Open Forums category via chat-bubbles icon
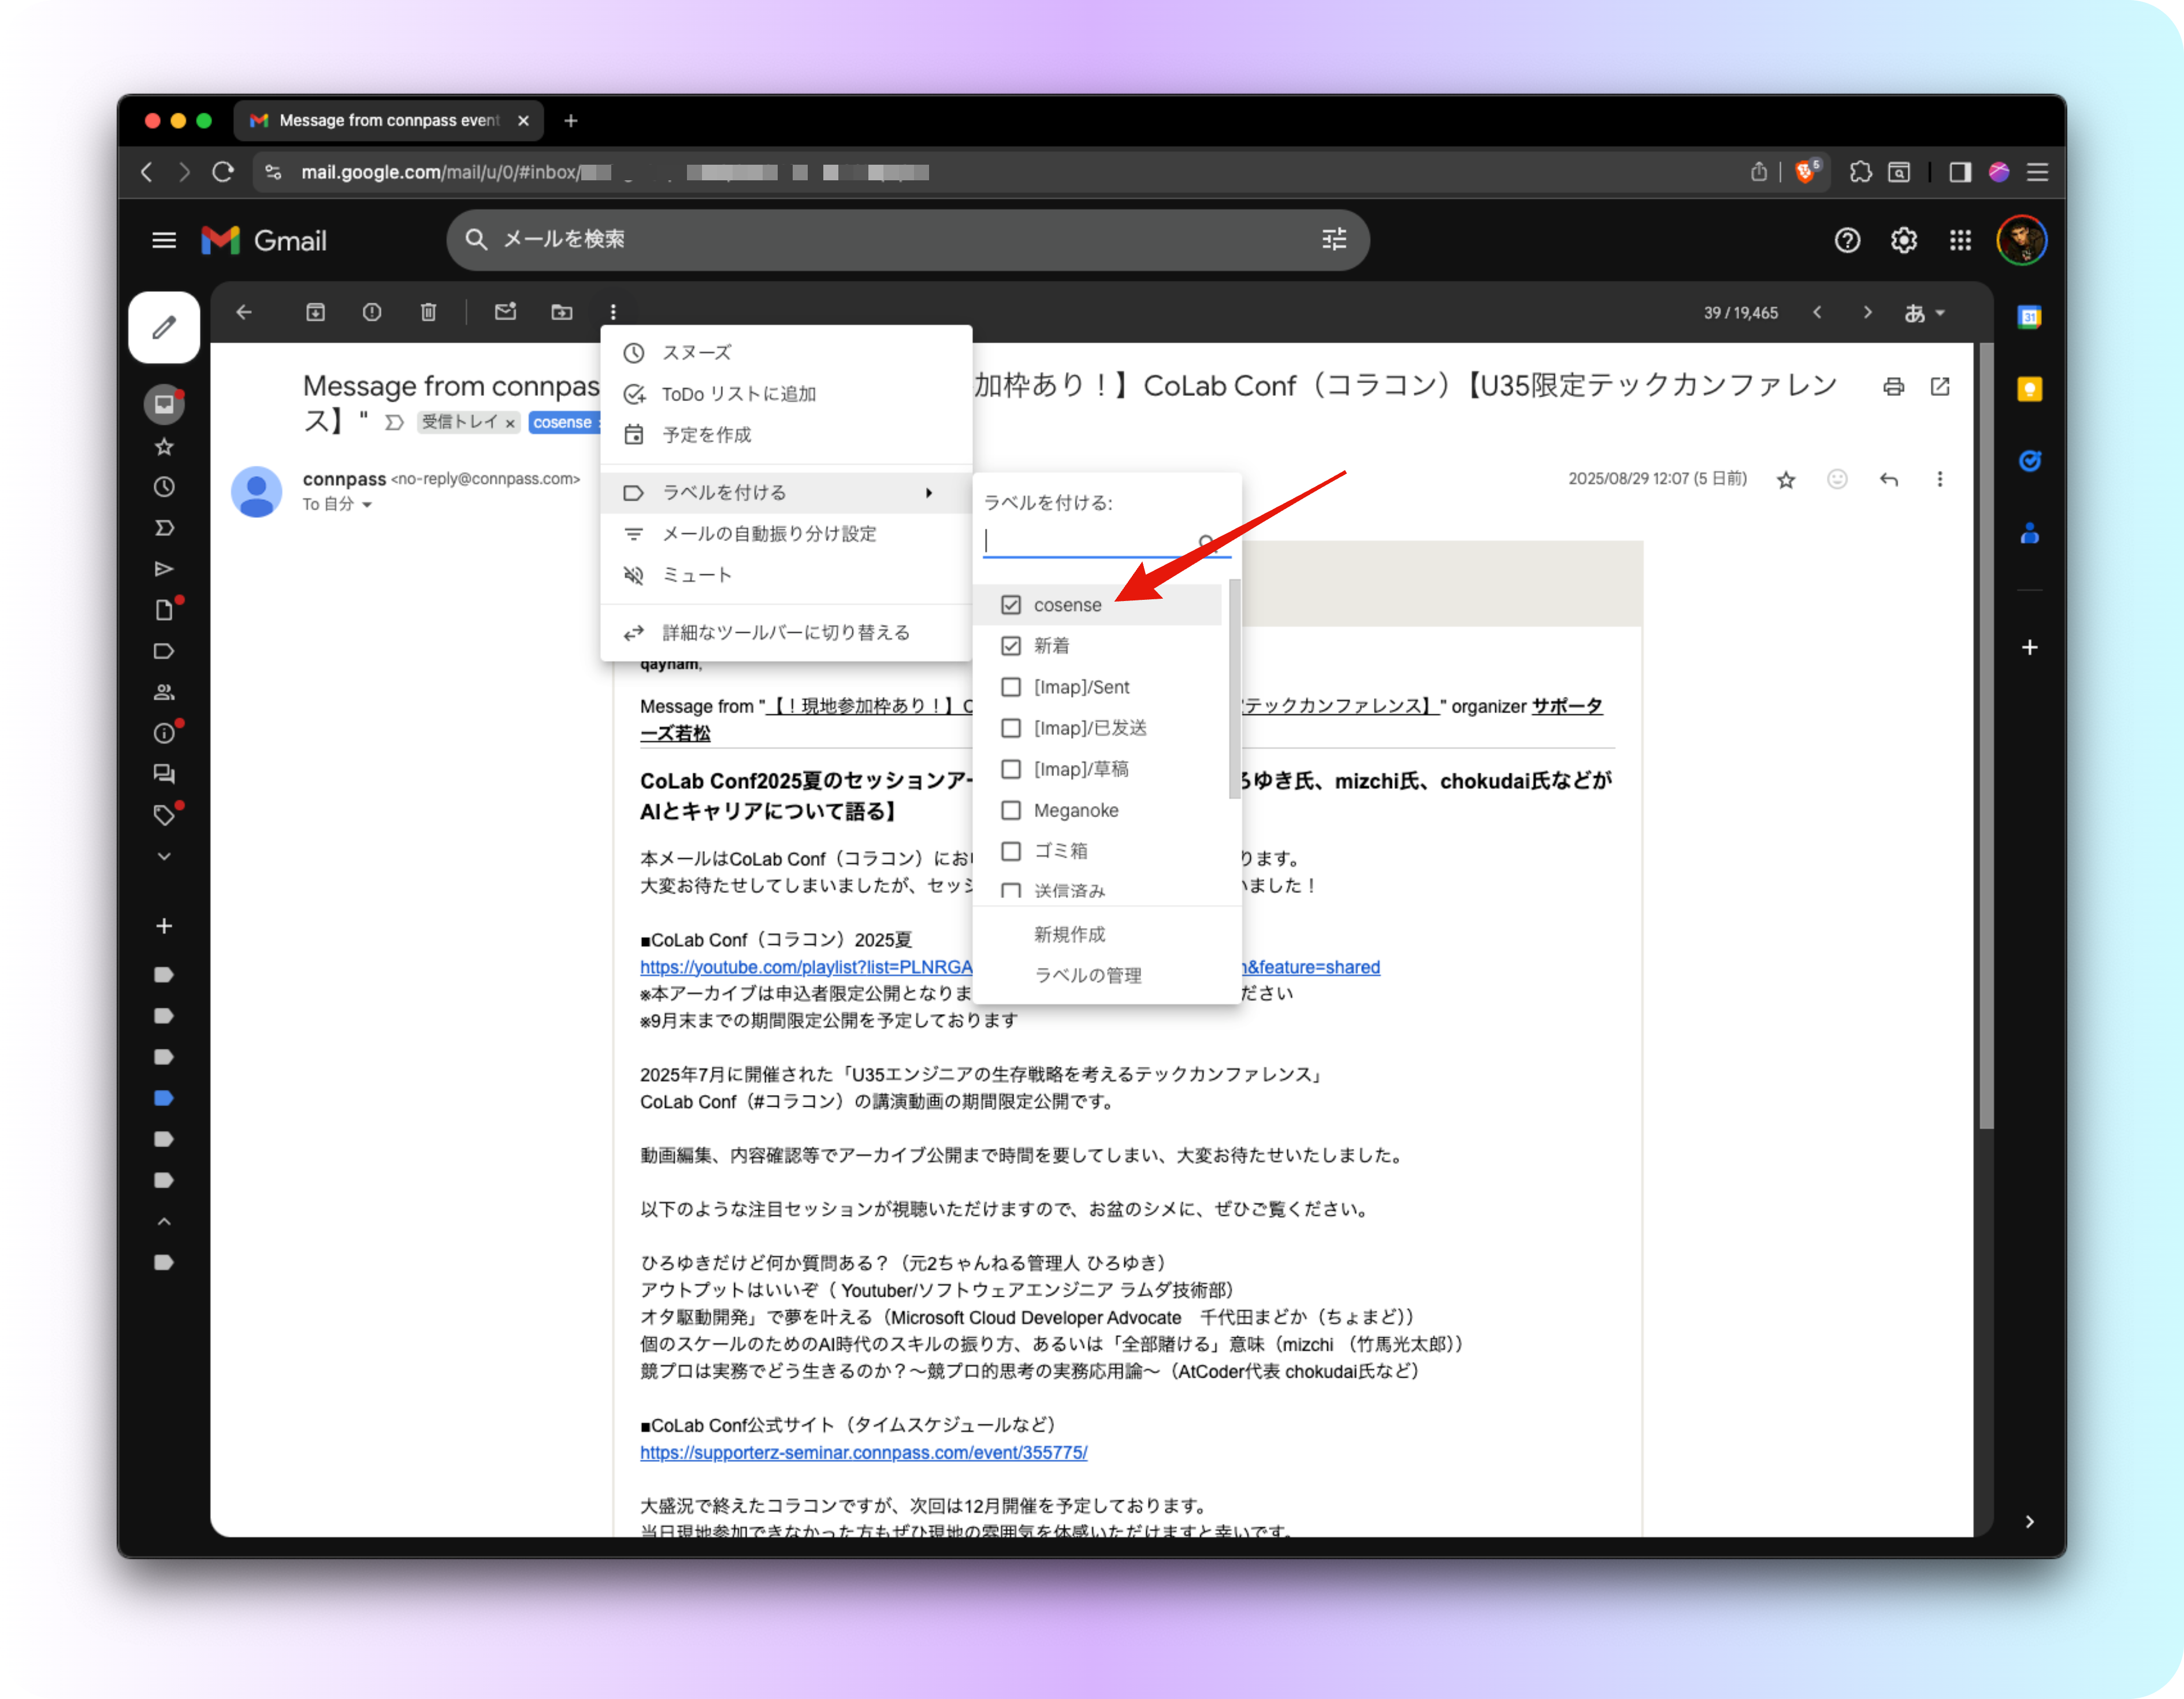 tap(164, 774)
